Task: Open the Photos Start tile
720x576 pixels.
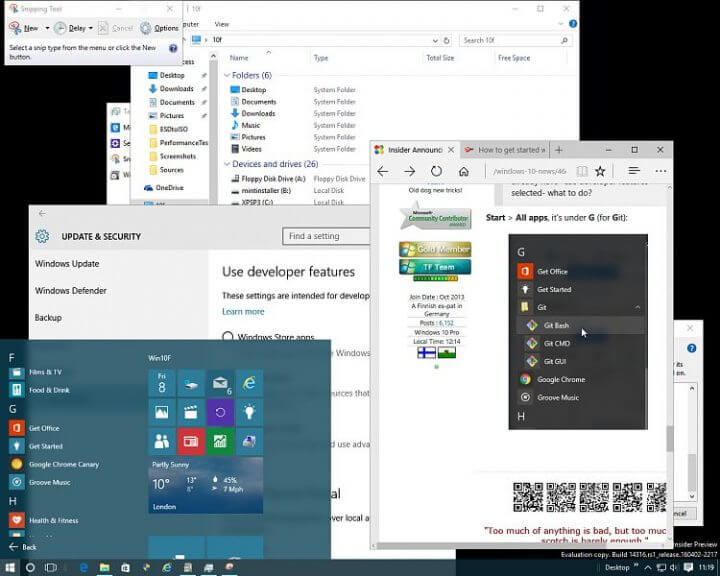Action: (x=162, y=412)
